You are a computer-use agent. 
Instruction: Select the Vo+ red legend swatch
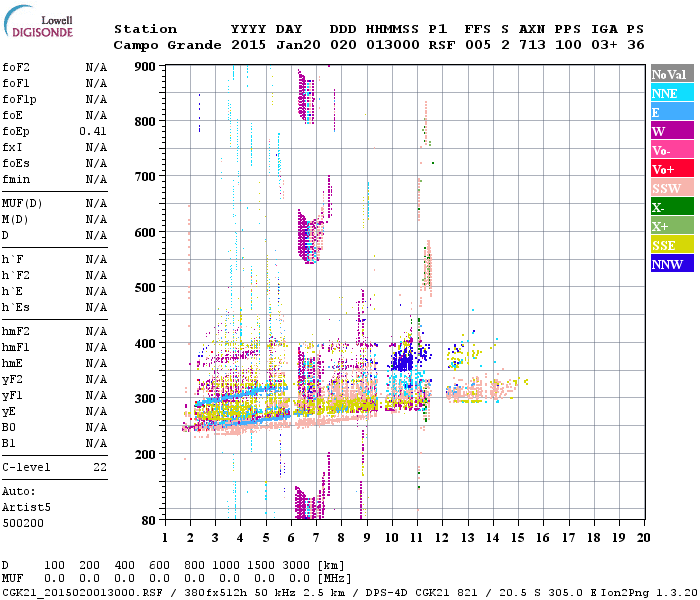click(672, 169)
